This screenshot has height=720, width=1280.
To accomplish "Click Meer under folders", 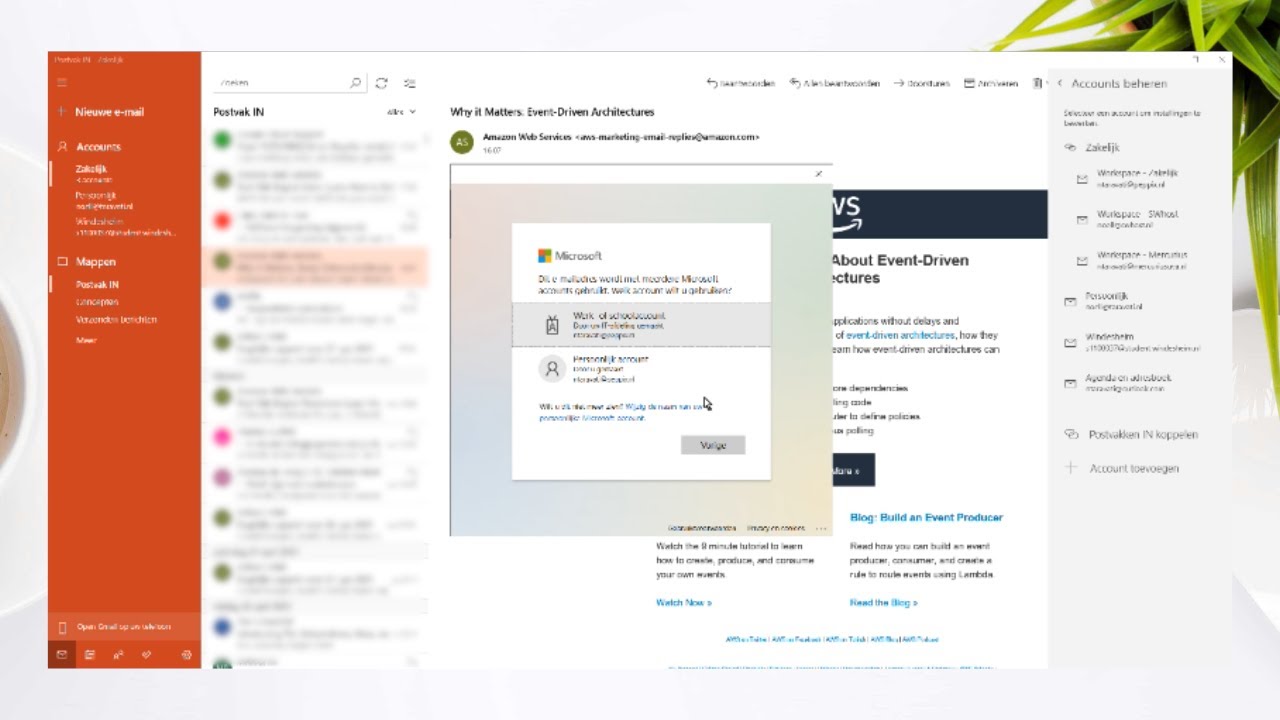I will pyautogui.click(x=86, y=341).
